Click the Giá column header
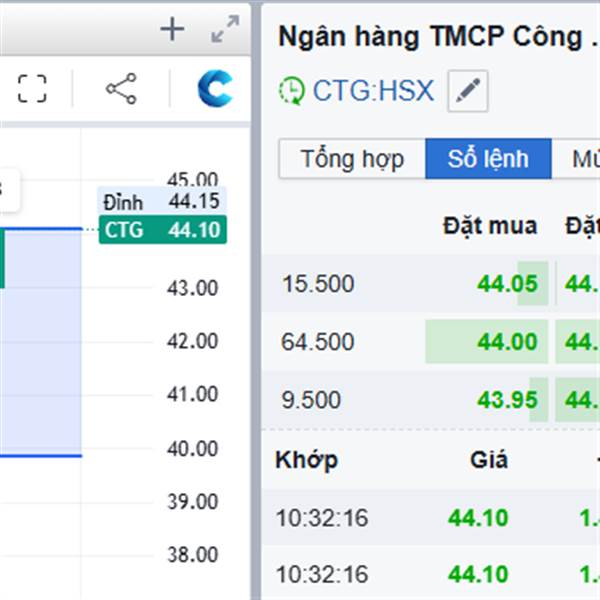 (x=489, y=460)
